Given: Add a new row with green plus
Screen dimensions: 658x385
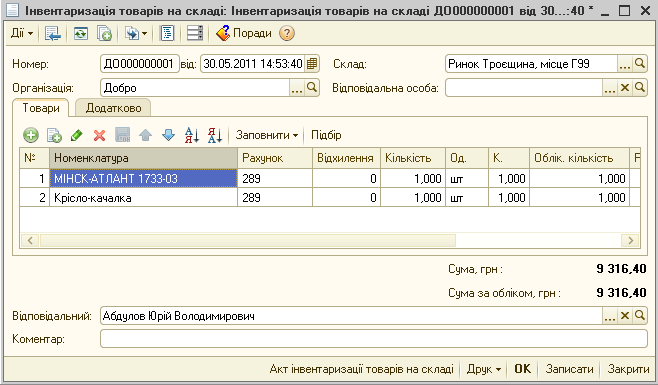Looking at the screenshot, I should click(31, 135).
